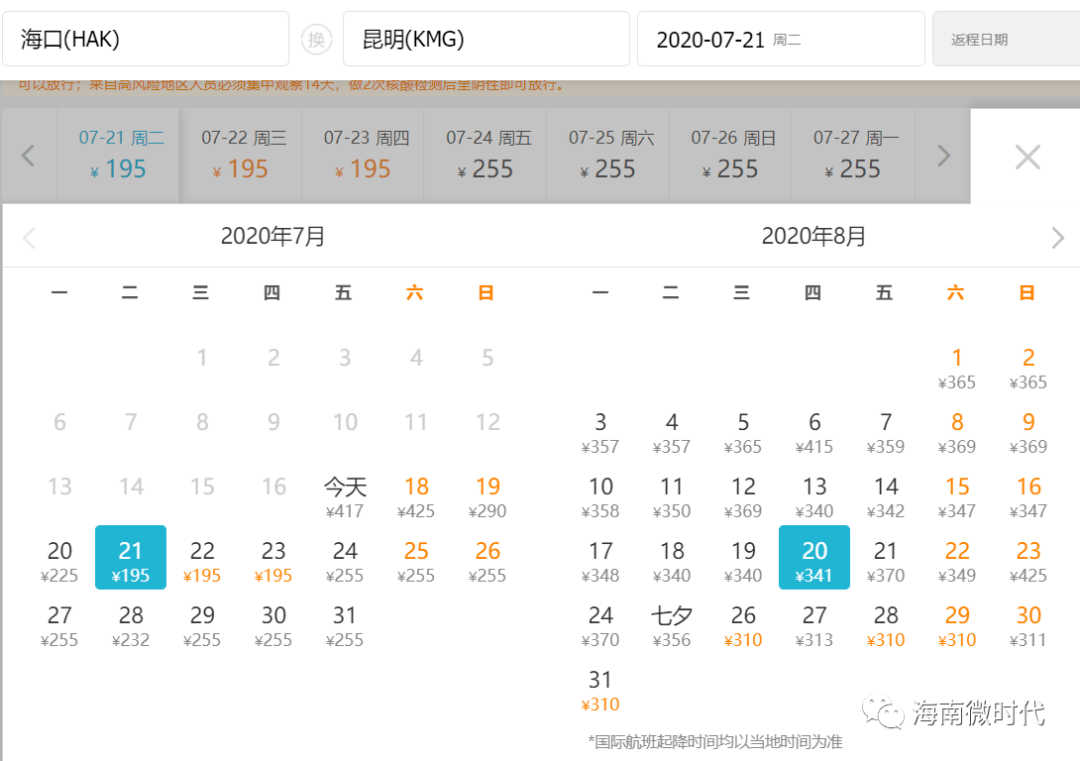This screenshot has height=761, width=1080.
Task: Click the return date (返程日期) field
Action: tap(1005, 40)
